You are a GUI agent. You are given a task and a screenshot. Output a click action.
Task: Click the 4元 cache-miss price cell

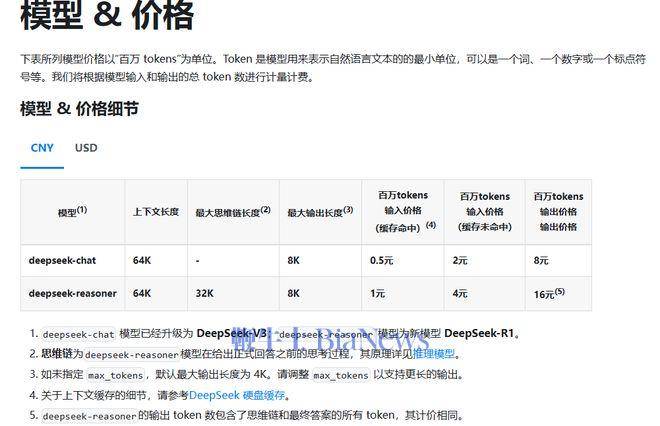tap(460, 293)
